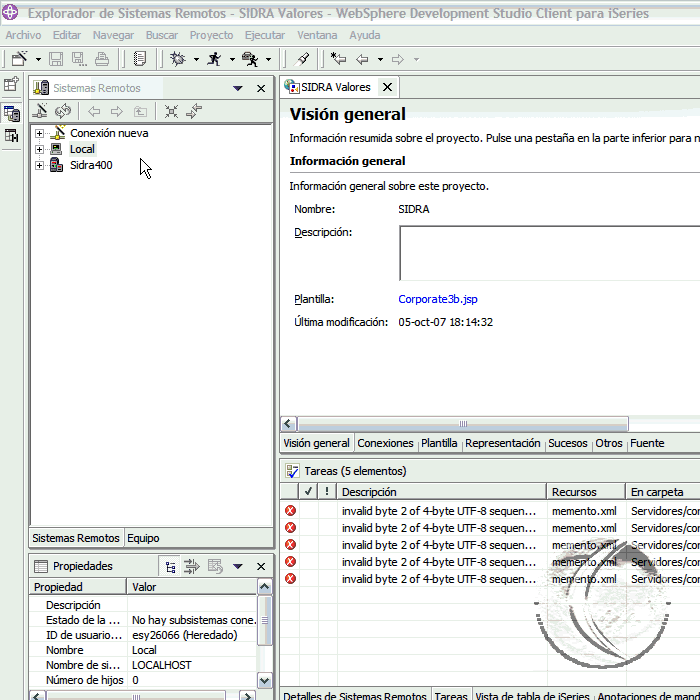Select the table perspective sidebar icon

click(11, 135)
